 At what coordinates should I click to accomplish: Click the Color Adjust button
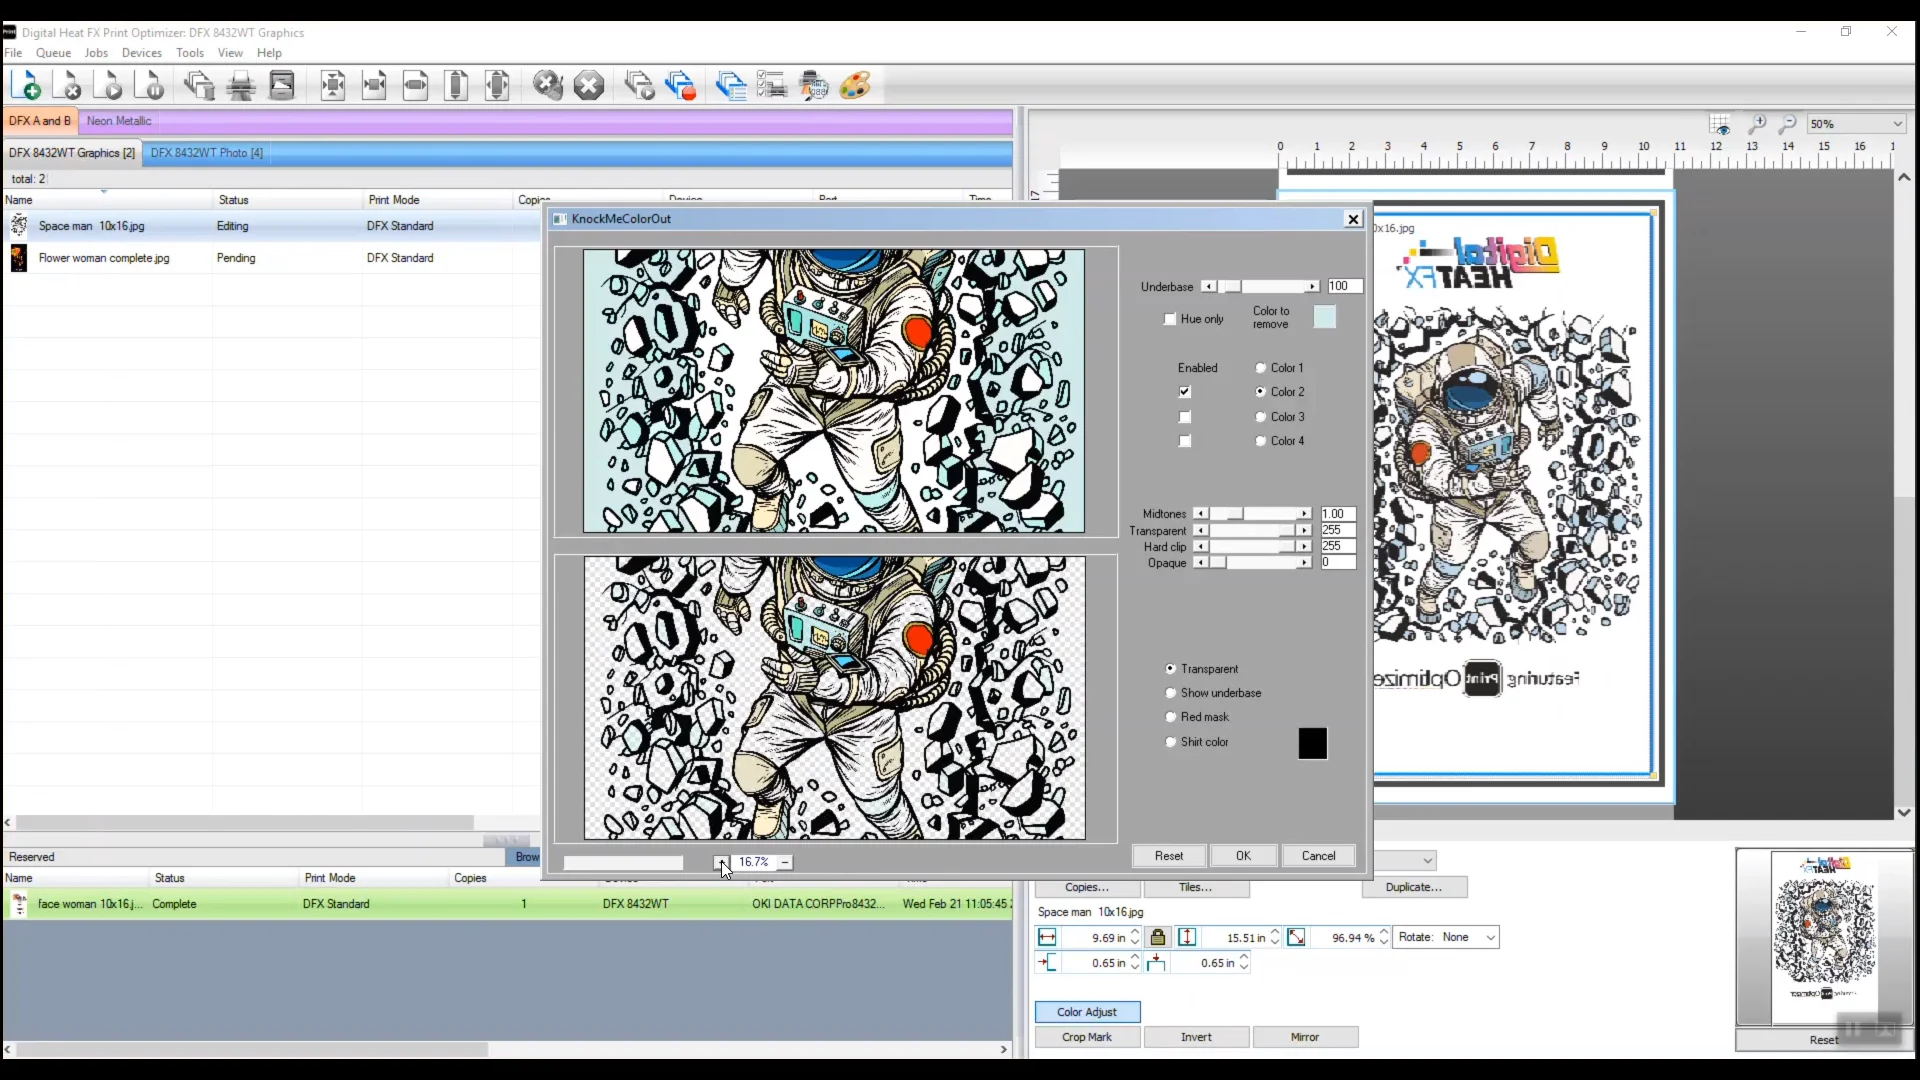(1087, 1012)
